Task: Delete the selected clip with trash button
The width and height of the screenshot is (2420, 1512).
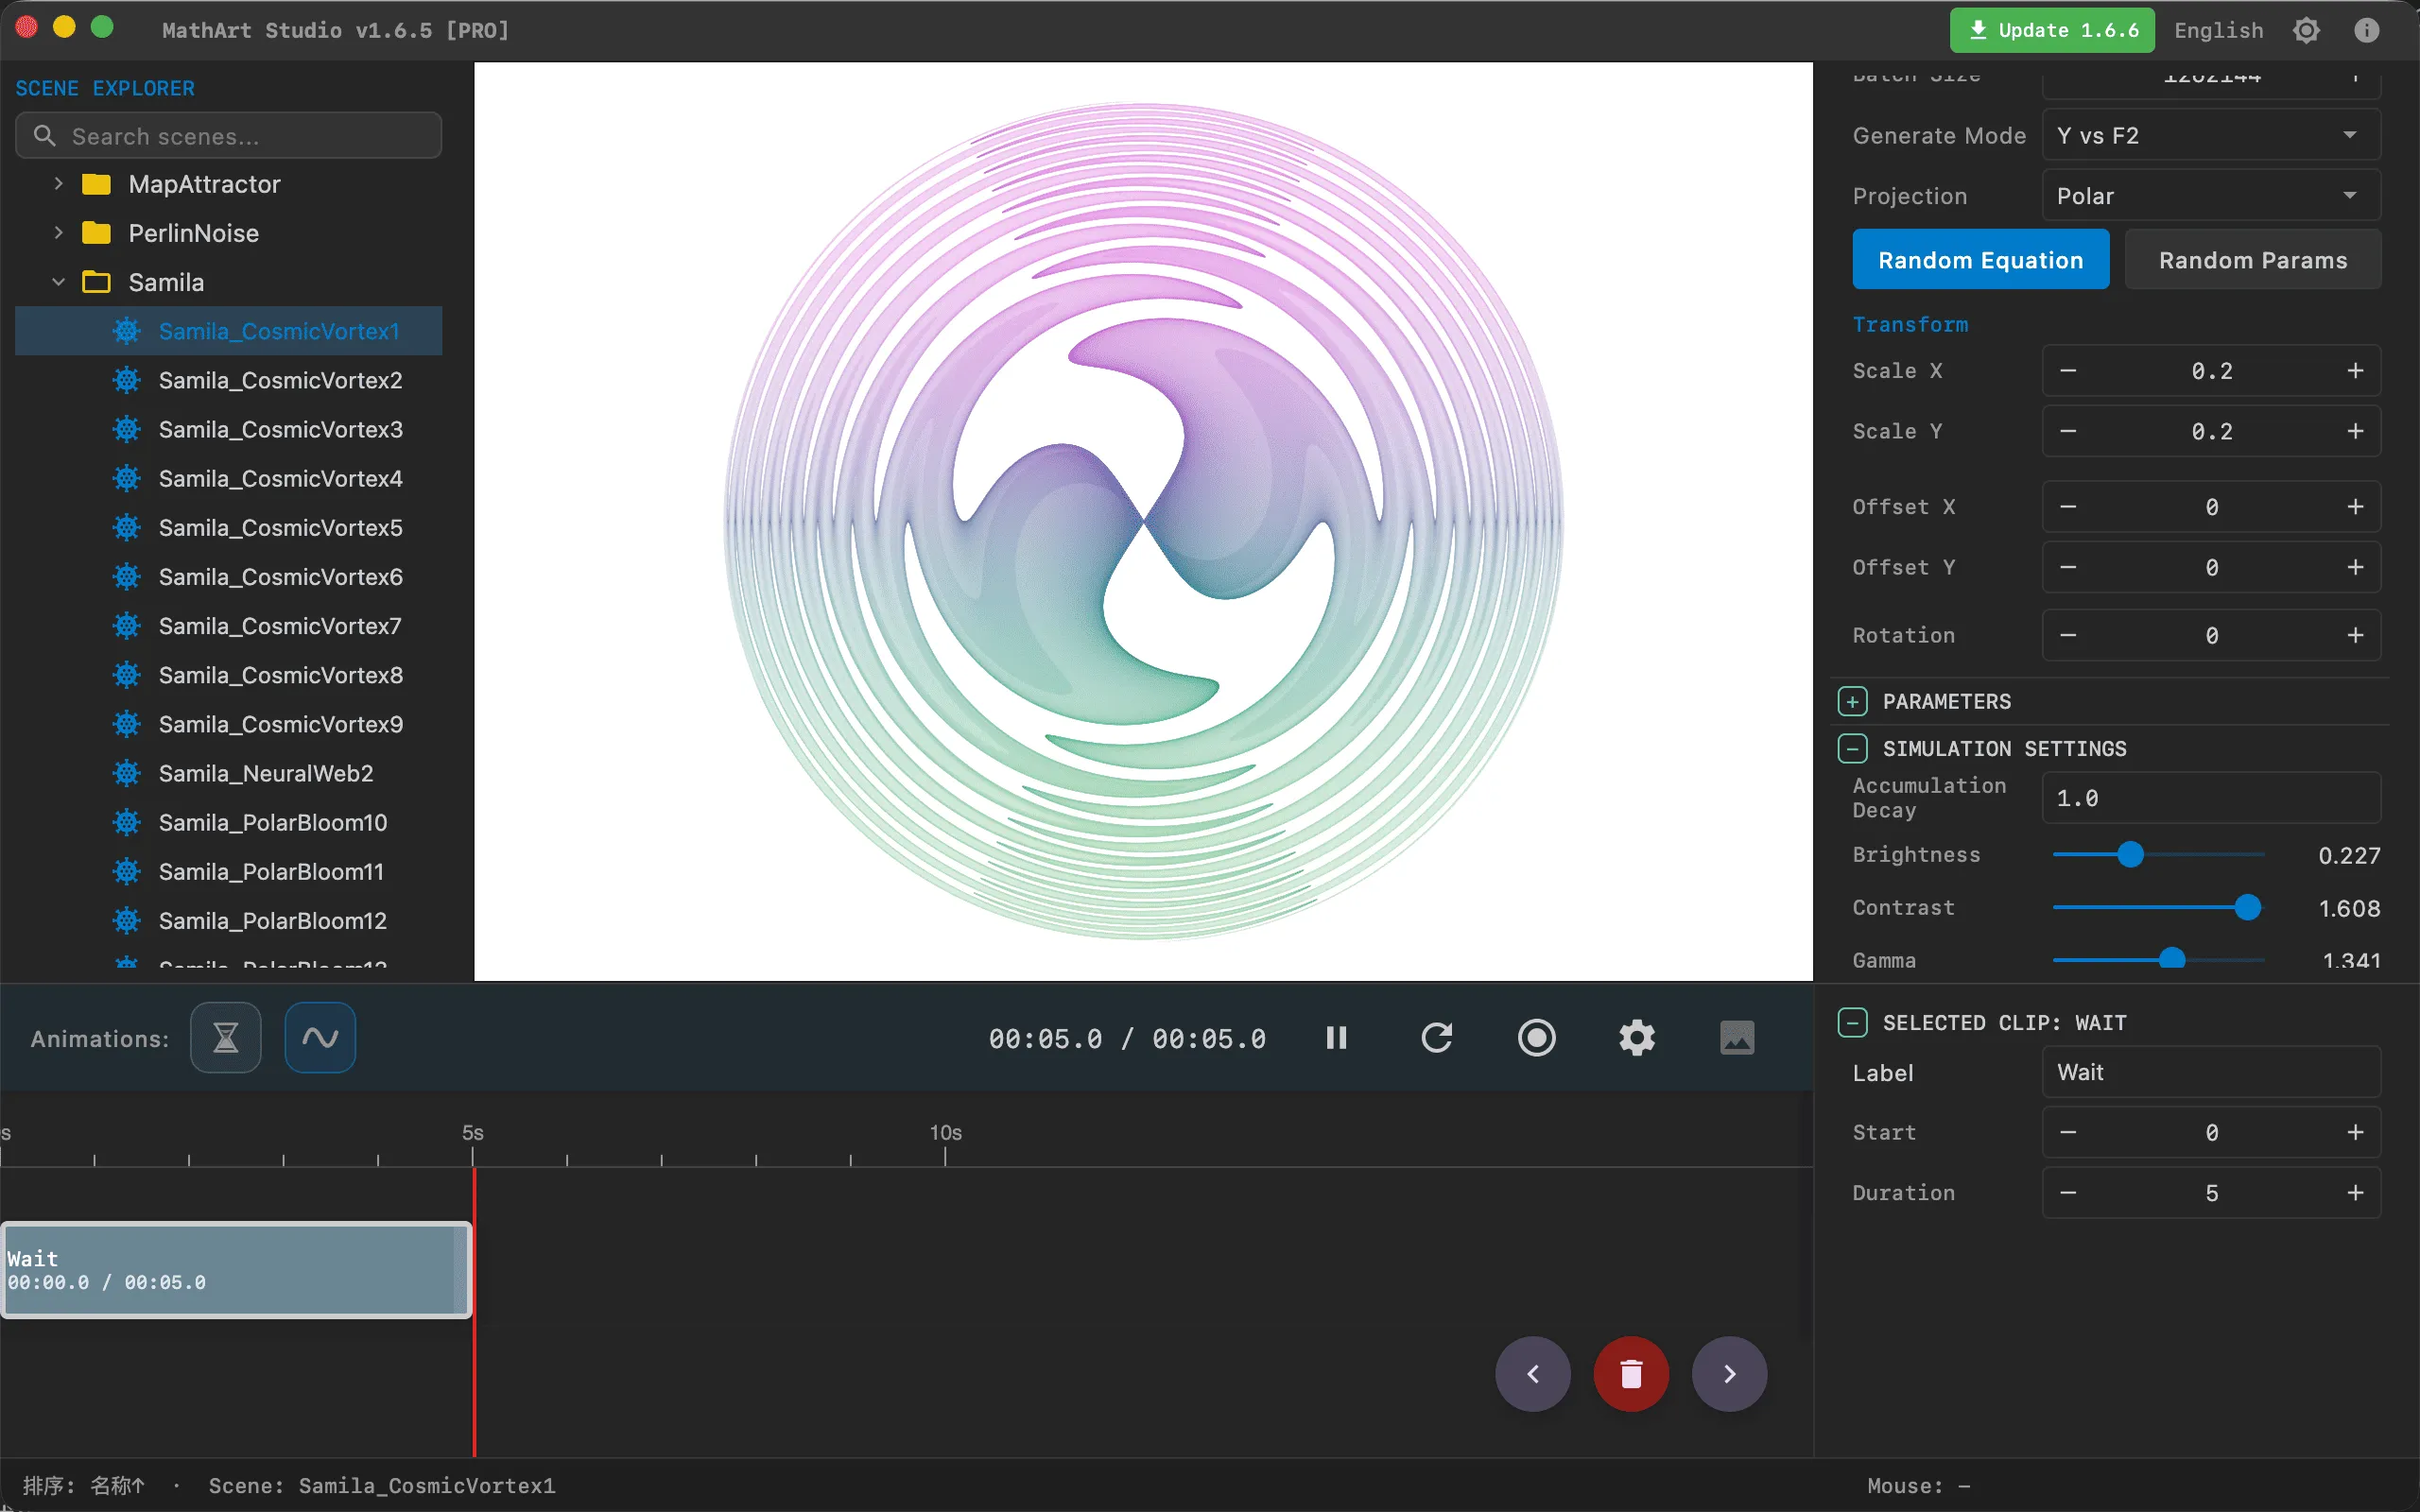Action: coord(1631,1374)
